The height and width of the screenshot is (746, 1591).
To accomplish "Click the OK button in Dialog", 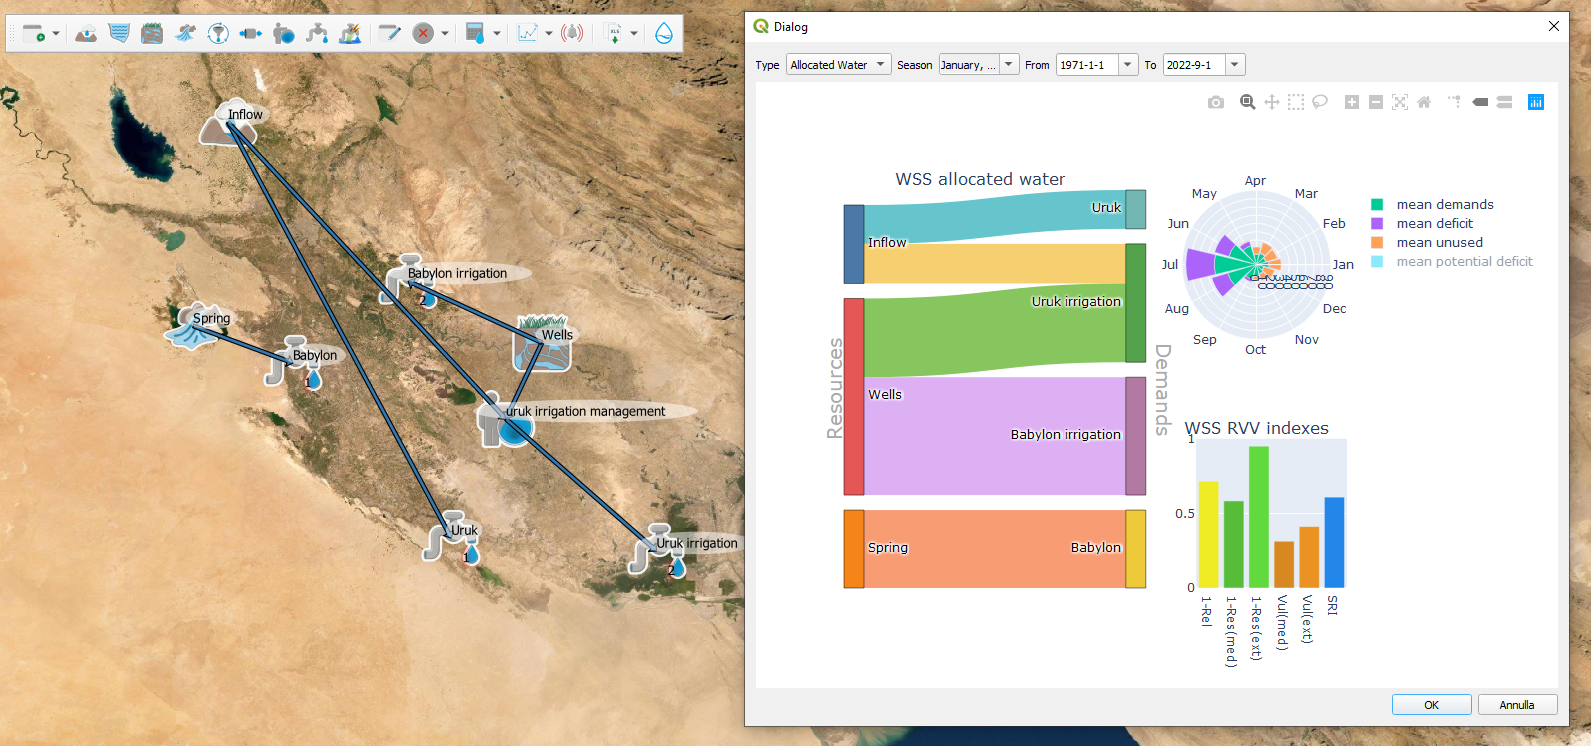I will point(1431,705).
